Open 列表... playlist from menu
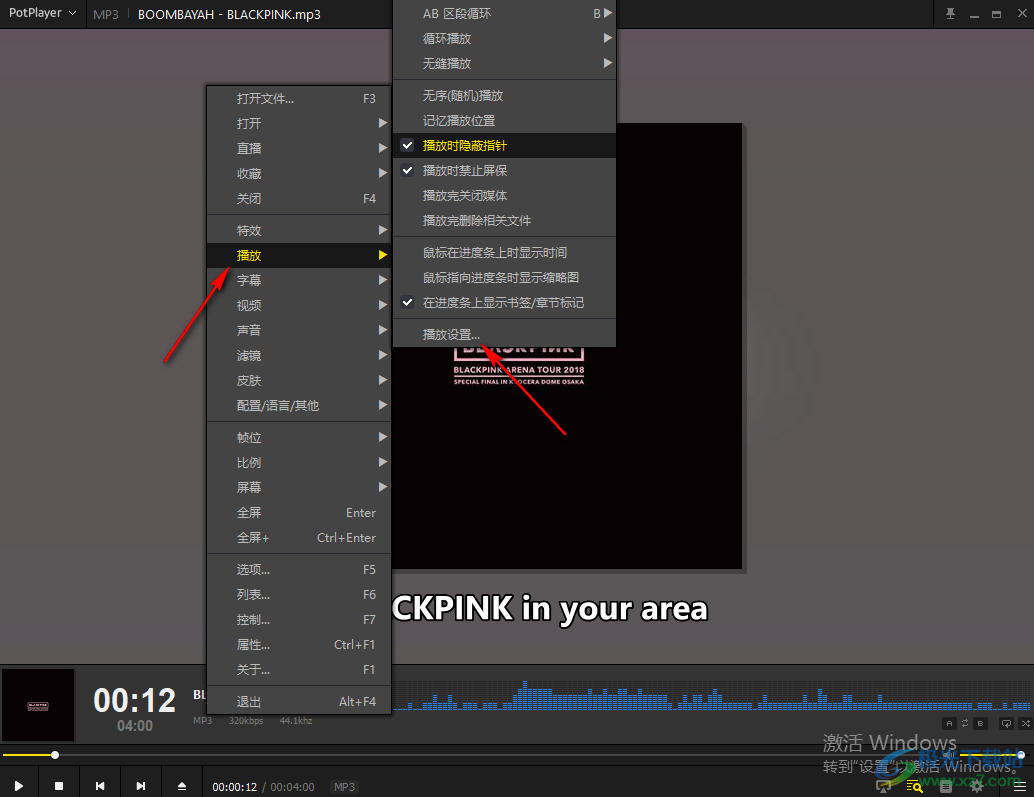Screen dimensions: 1034x797 point(299,594)
